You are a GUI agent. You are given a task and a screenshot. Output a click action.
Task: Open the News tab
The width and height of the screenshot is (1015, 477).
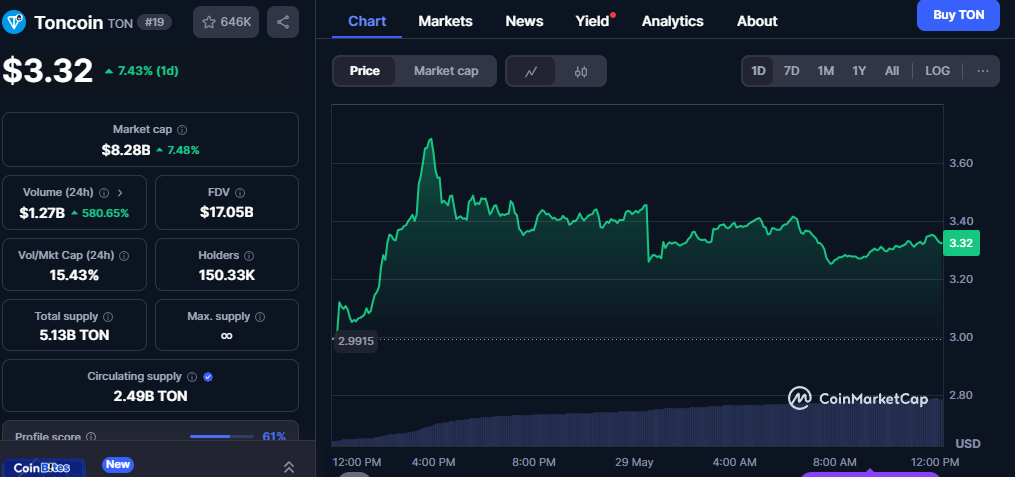click(524, 21)
